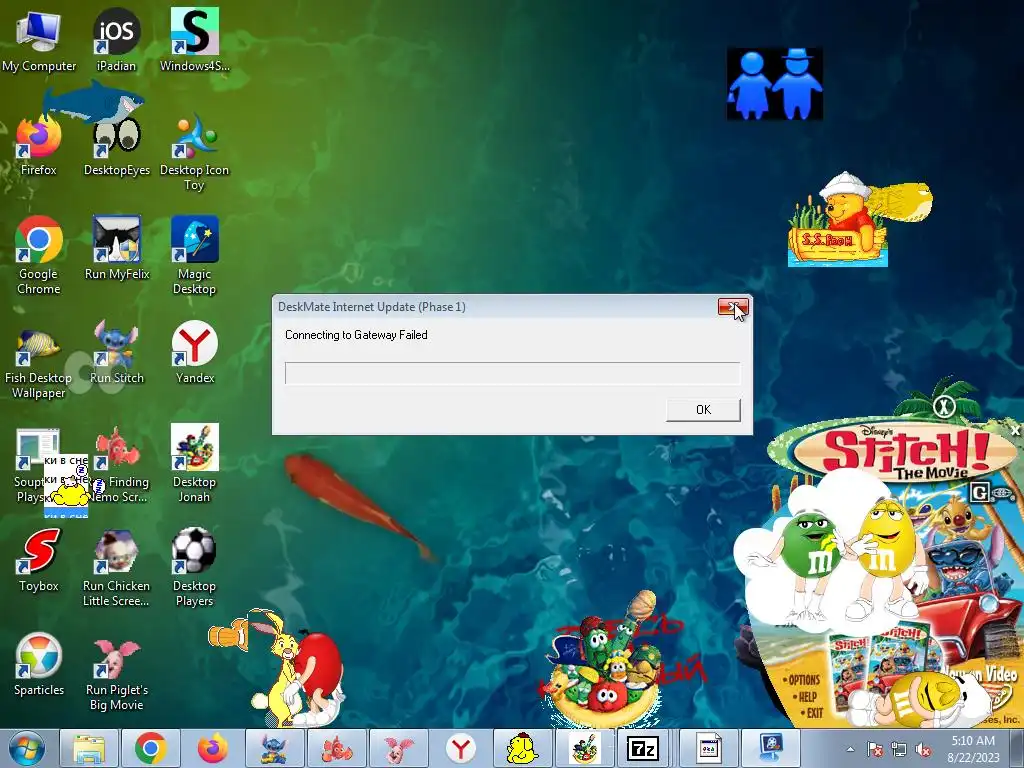Show hidden system tray icons arrow
Image resolution: width=1024 pixels, height=768 pixels.
coord(850,749)
